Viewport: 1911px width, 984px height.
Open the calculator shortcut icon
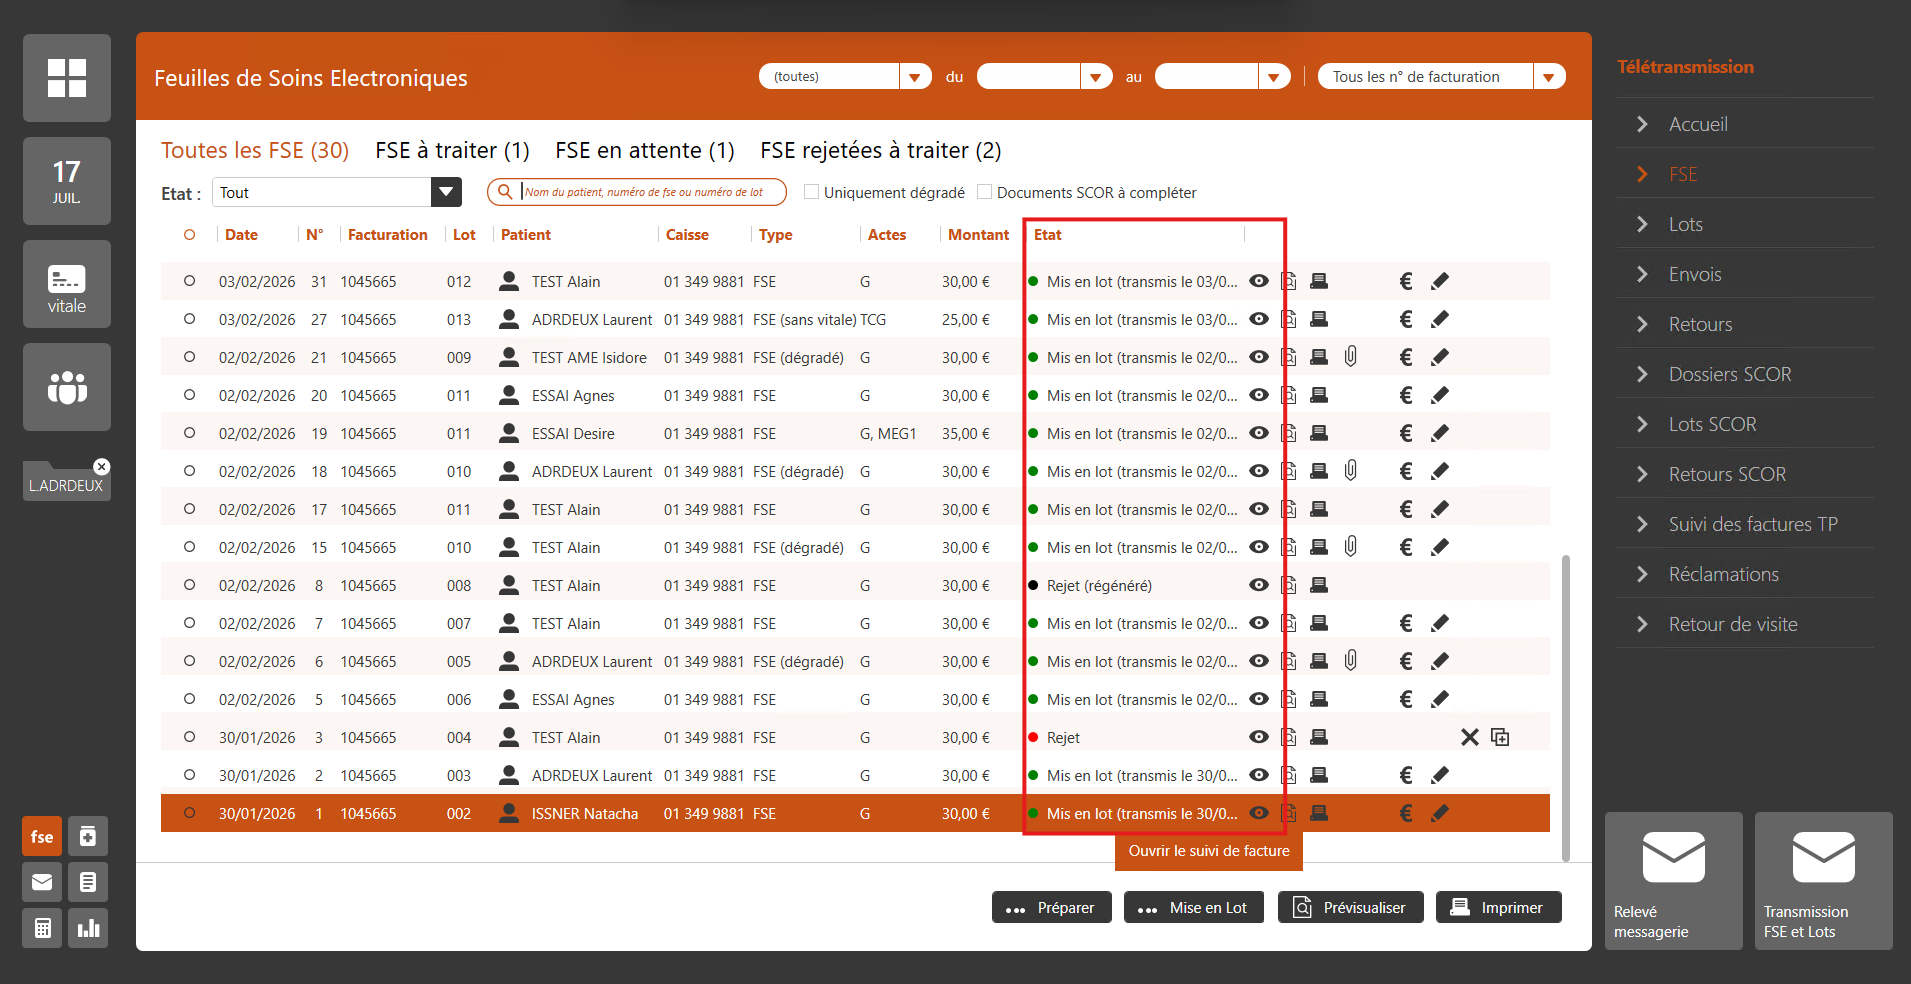point(42,928)
